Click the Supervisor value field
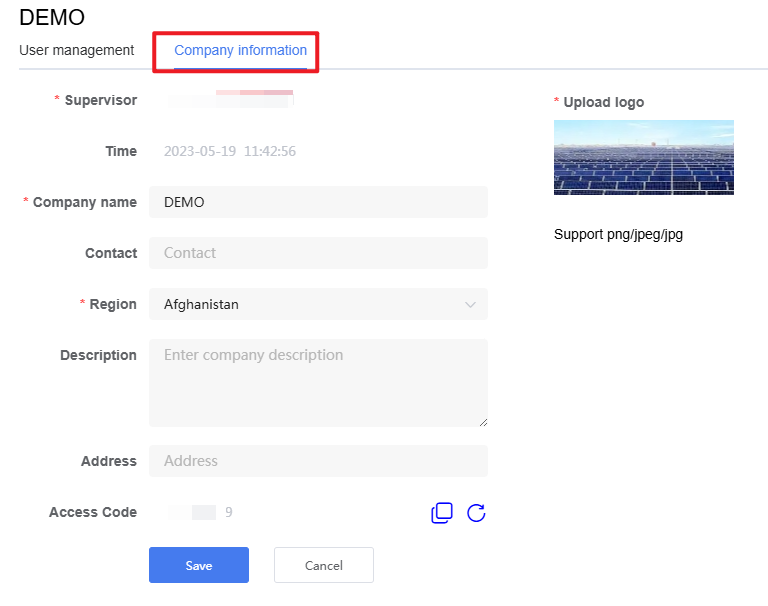 230,99
